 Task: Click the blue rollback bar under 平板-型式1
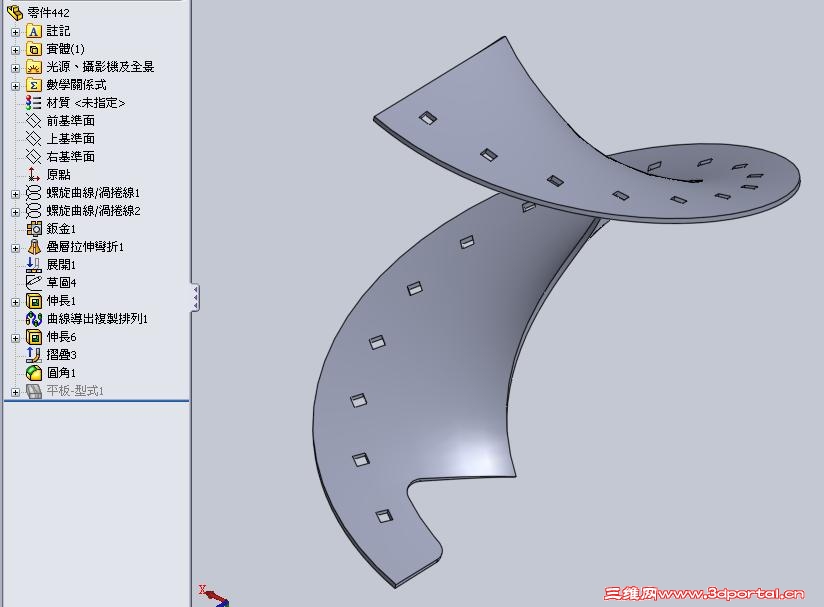(96, 401)
